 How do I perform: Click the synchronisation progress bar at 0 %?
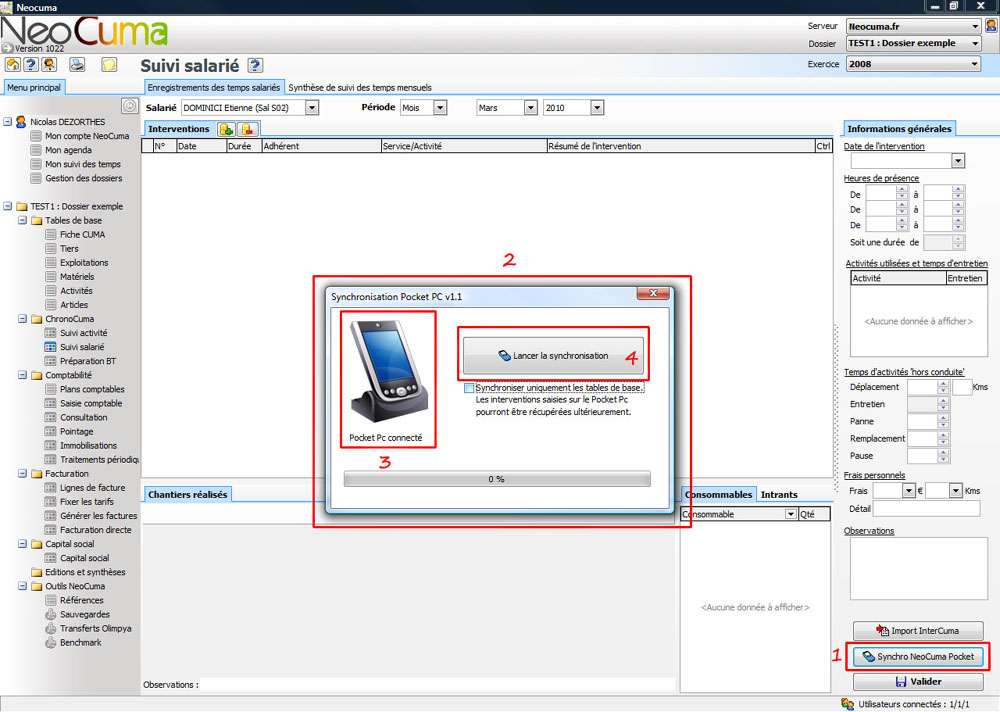pyautogui.click(x=497, y=479)
